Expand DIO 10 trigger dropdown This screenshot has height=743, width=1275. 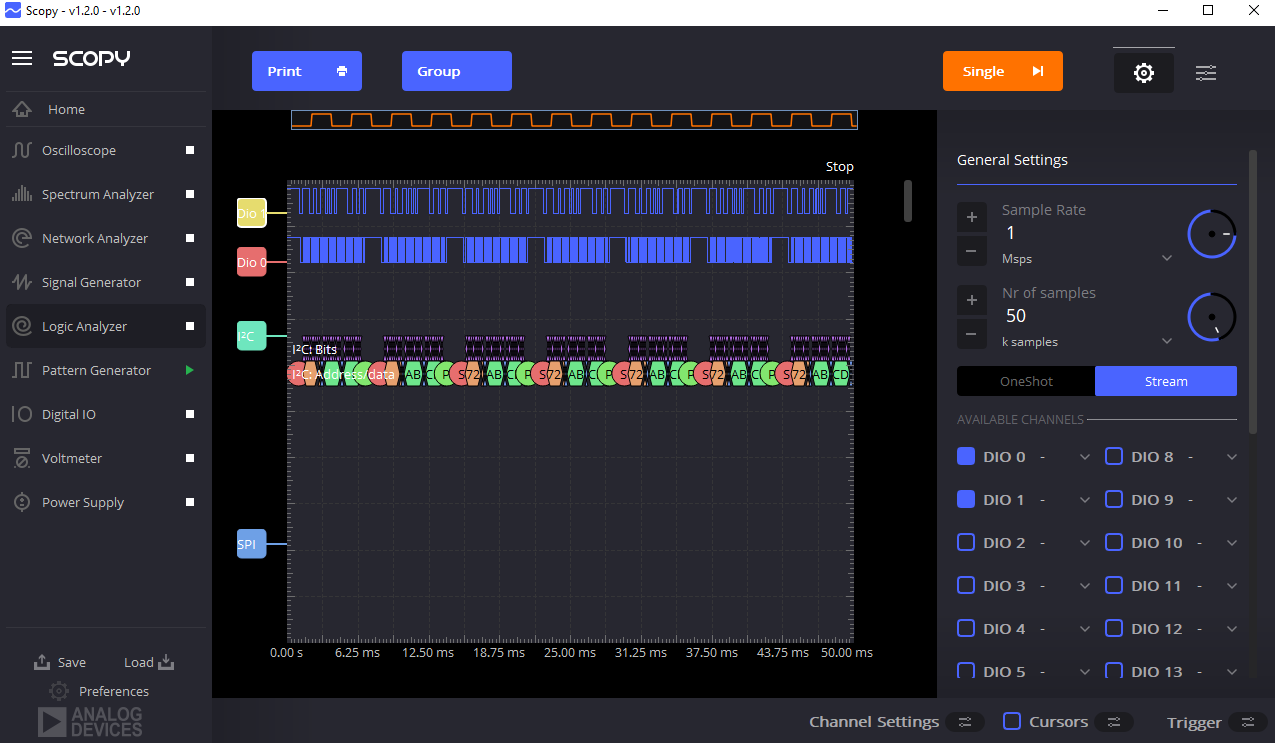(1232, 543)
